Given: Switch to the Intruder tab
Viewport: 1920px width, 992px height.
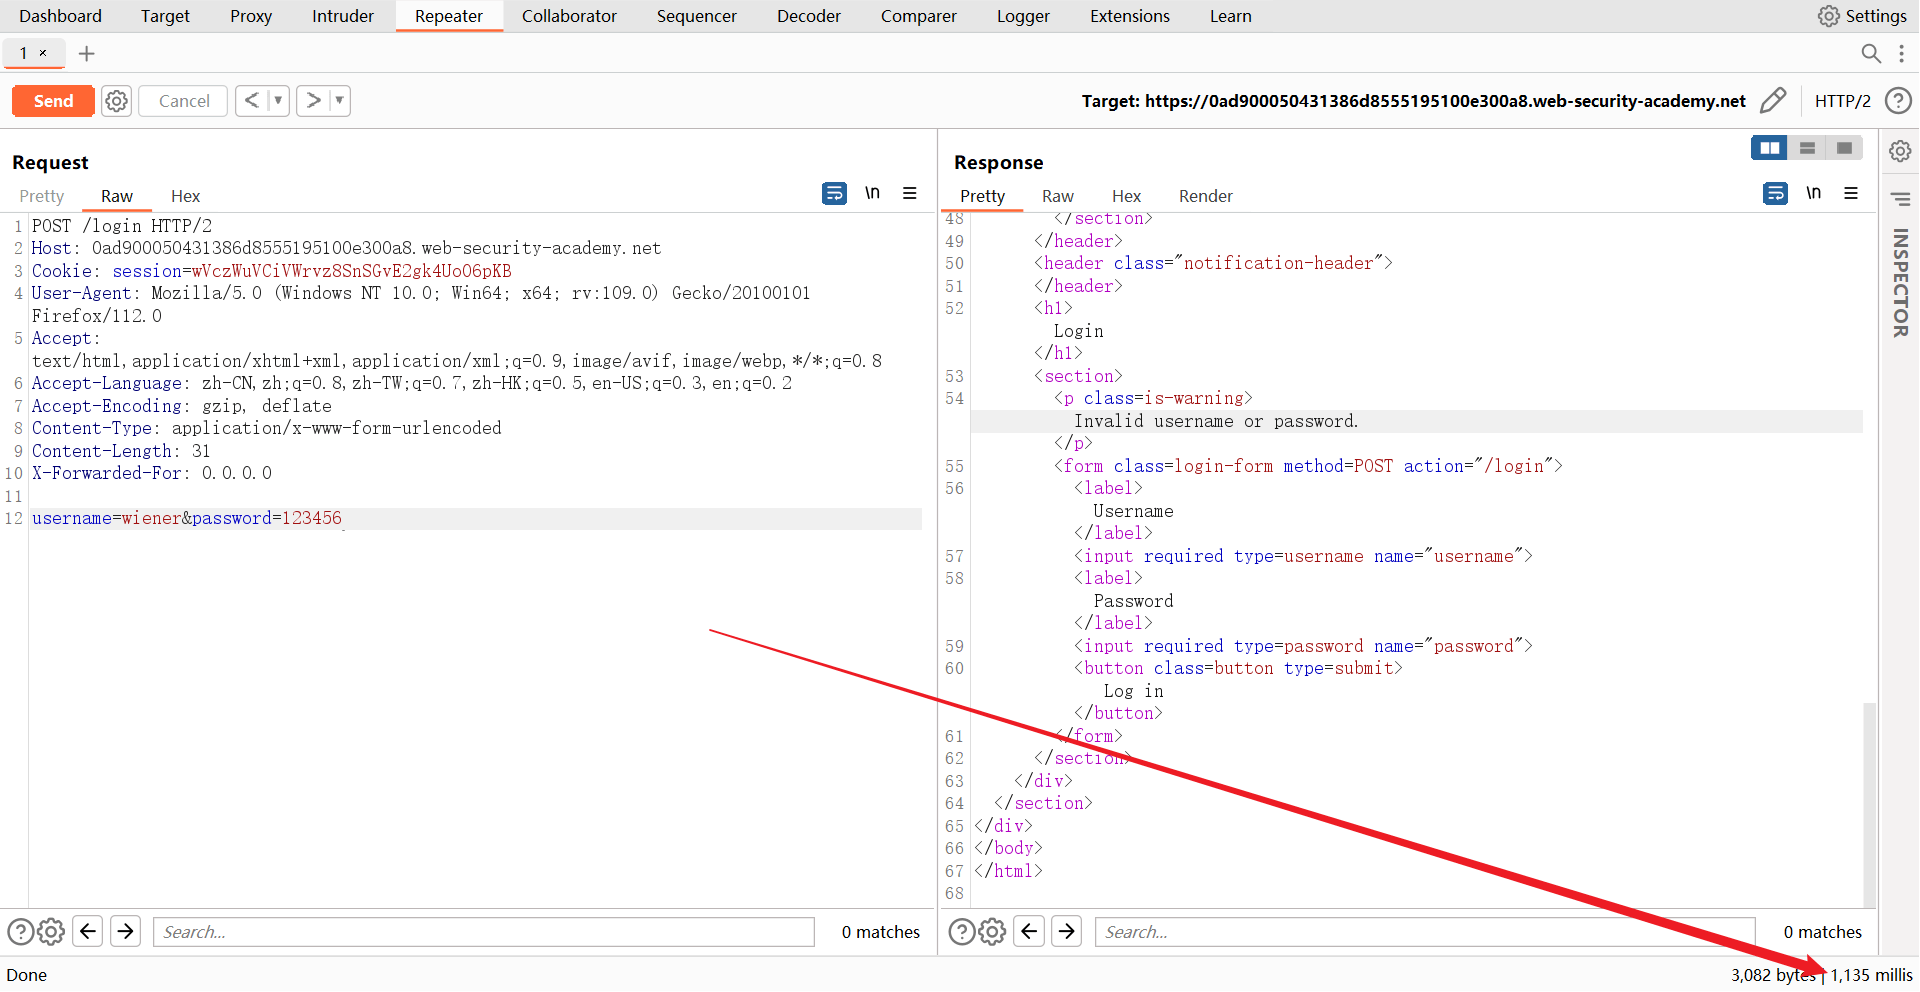Looking at the screenshot, I should [342, 16].
